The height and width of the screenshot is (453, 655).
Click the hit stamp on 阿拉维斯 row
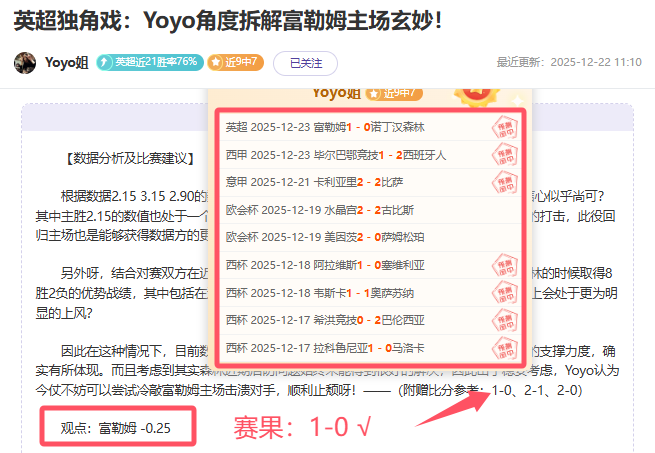click(502, 265)
